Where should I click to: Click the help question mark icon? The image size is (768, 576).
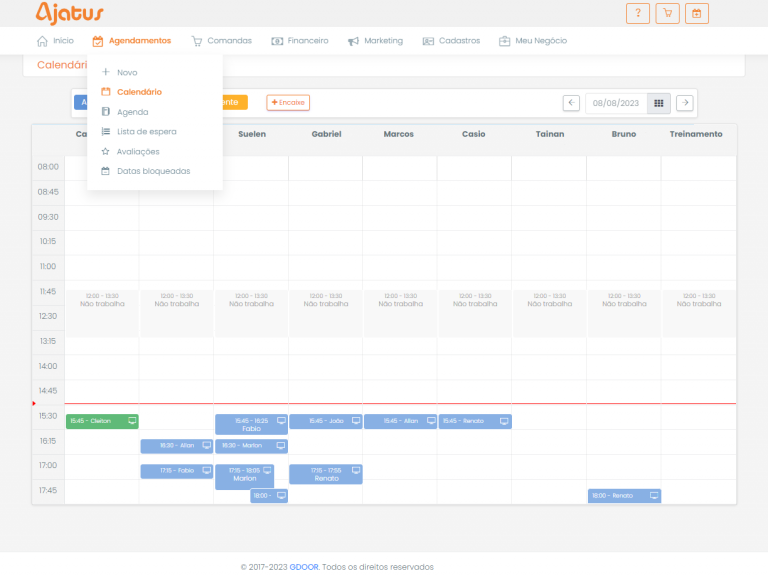point(637,13)
